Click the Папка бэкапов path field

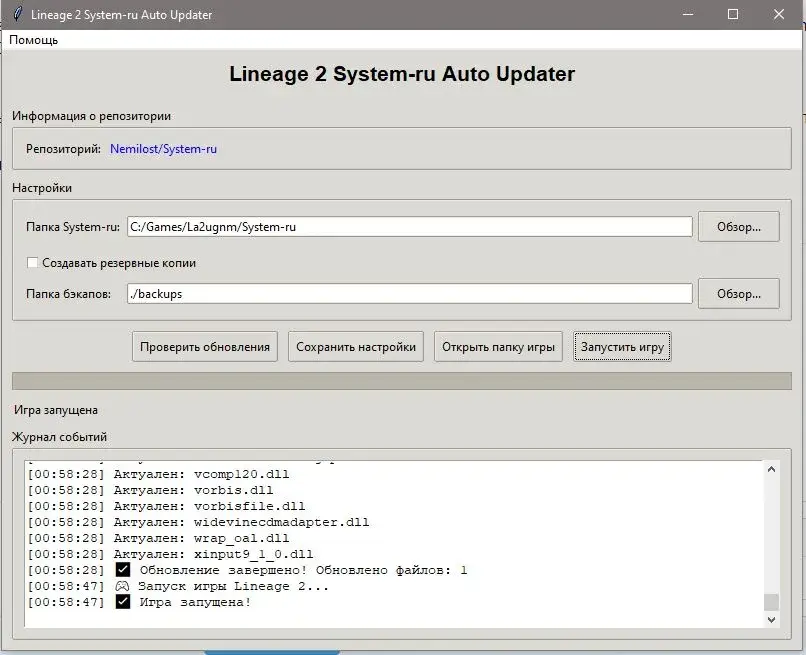click(x=410, y=294)
